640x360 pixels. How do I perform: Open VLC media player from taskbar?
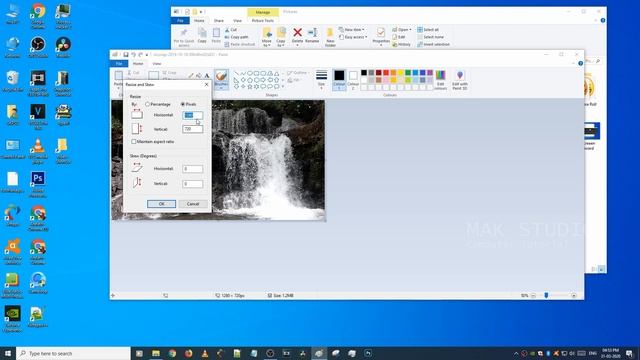(204, 353)
